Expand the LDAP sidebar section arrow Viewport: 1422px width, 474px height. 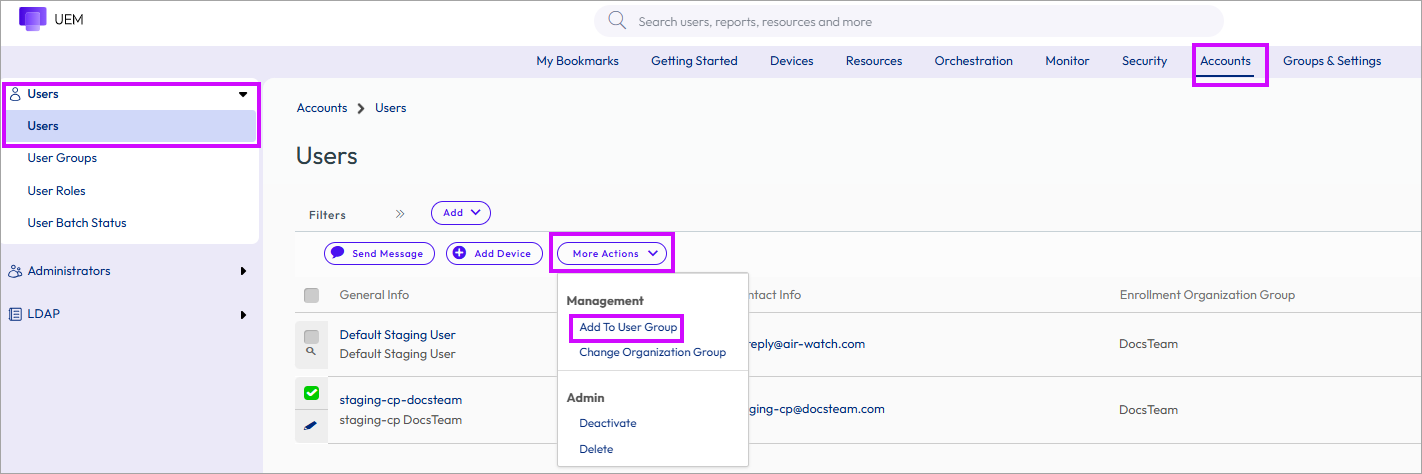pyautogui.click(x=243, y=315)
